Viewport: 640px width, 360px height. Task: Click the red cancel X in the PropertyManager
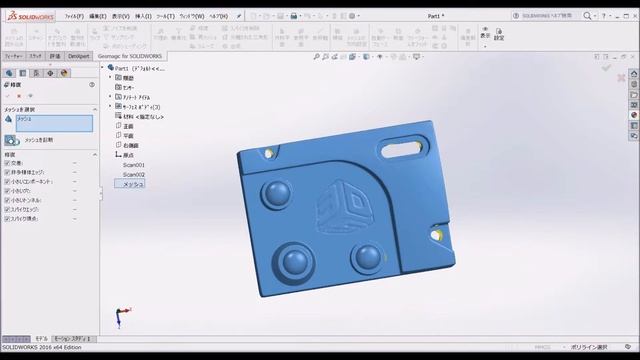19,96
